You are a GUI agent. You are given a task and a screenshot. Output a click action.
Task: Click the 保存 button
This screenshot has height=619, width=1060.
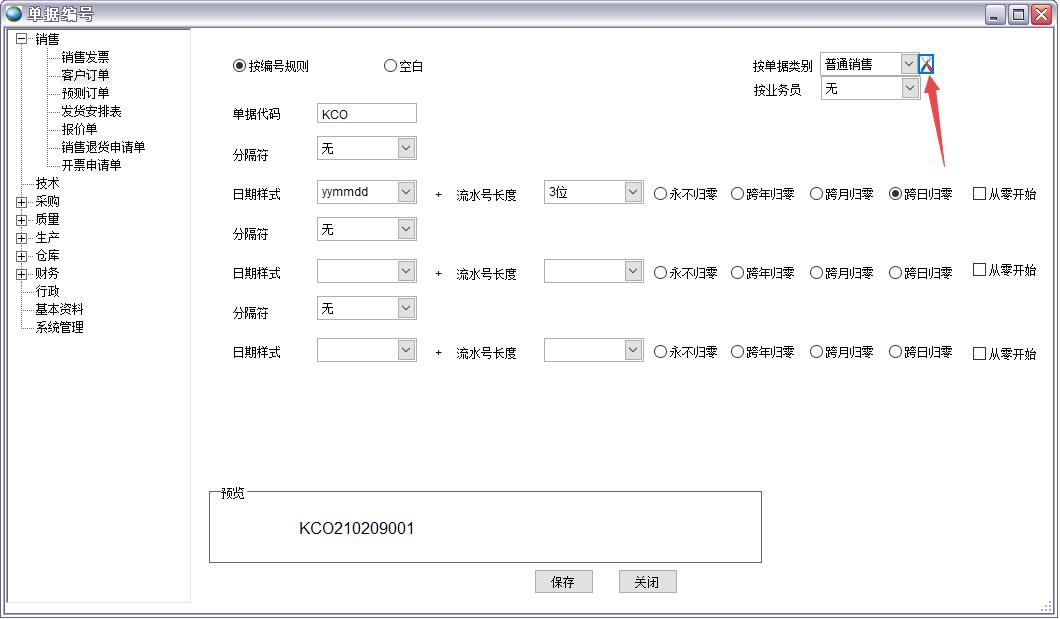tap(563, 581)
